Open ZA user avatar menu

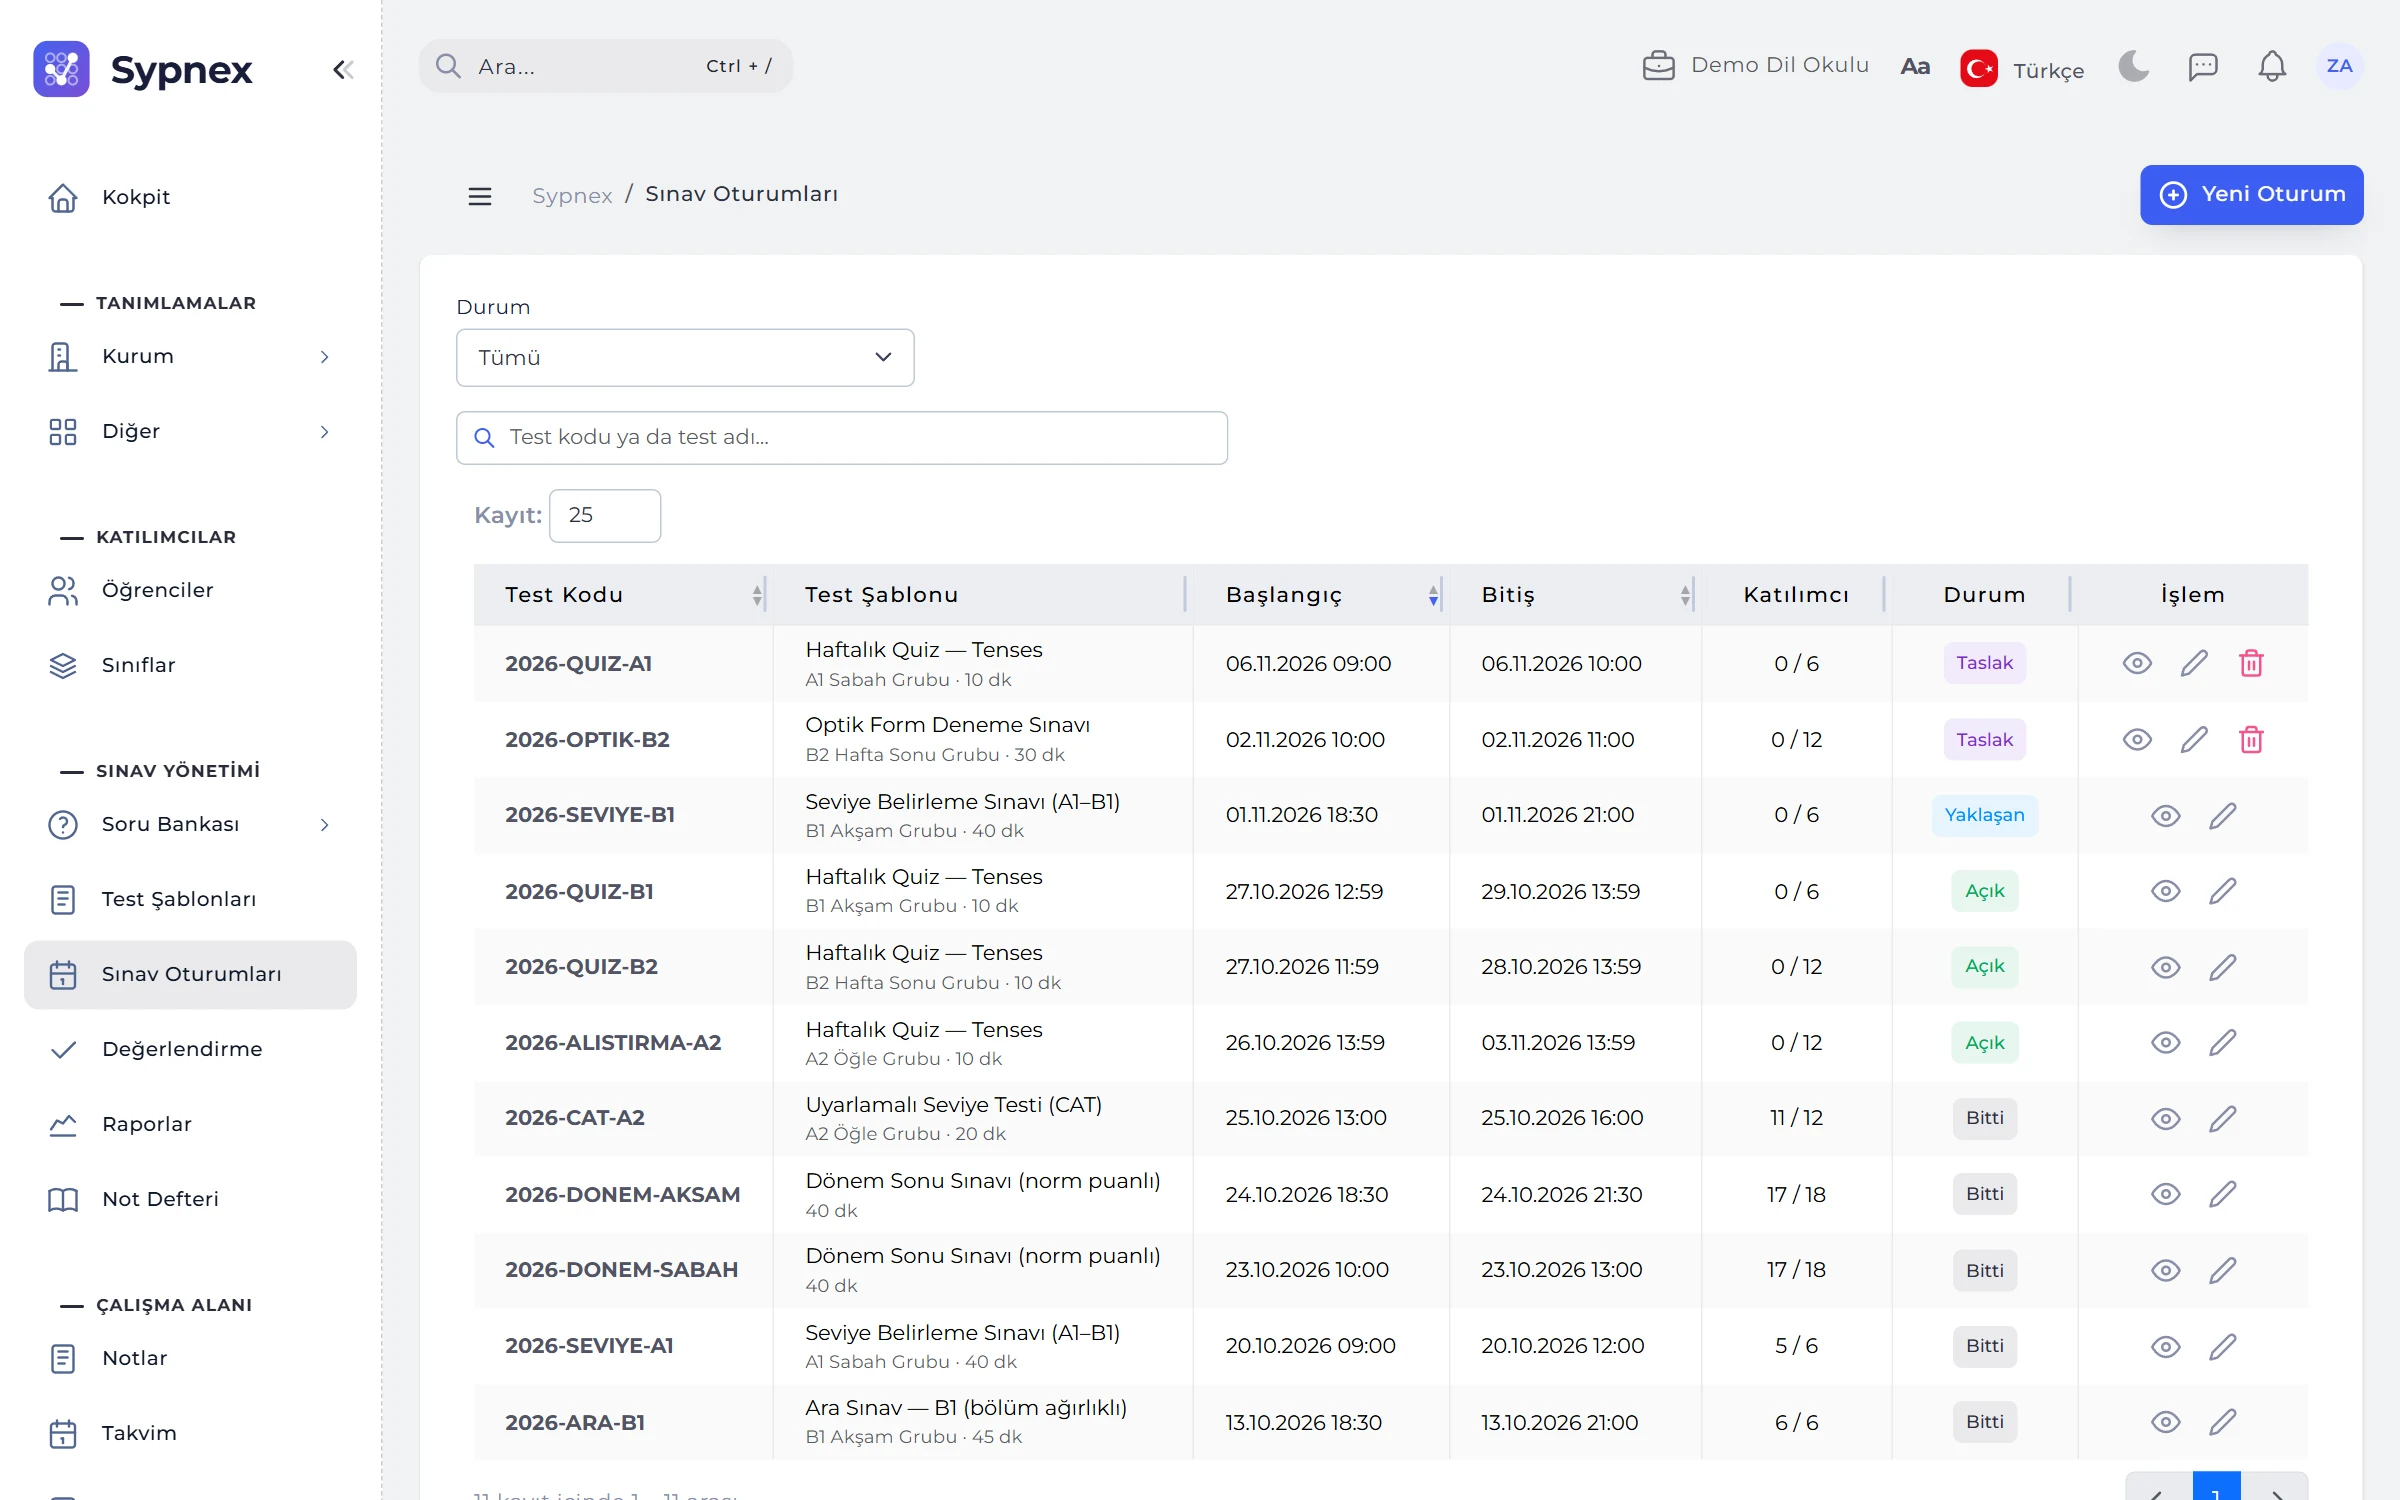click(2339, 66)
